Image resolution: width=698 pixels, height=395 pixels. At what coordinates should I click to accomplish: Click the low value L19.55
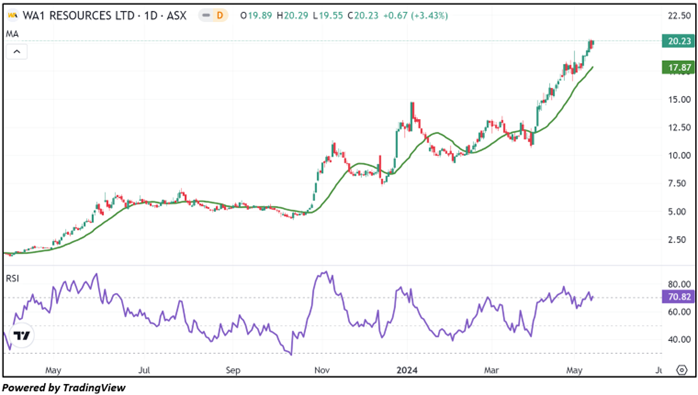[x=328, y=16]
